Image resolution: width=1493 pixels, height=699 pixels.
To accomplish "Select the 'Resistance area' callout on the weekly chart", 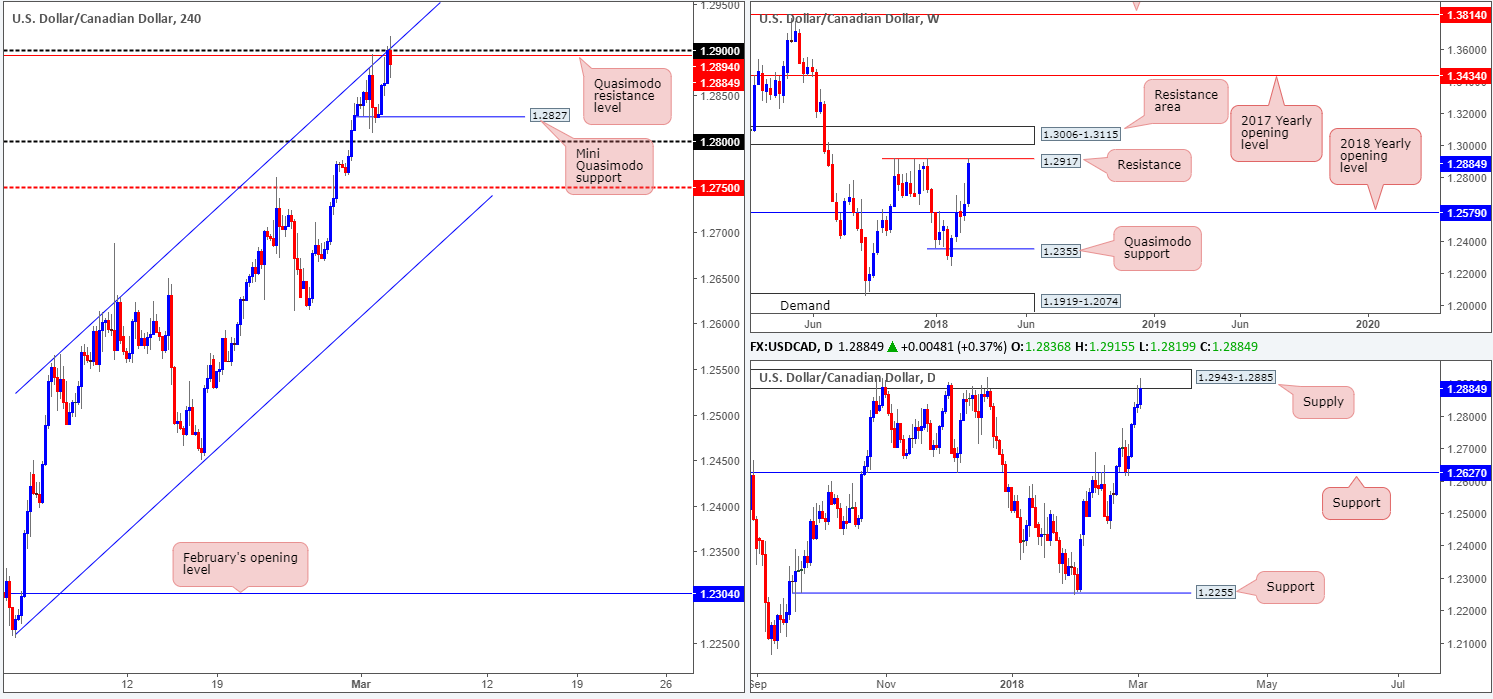I will tap(1187, 100).
